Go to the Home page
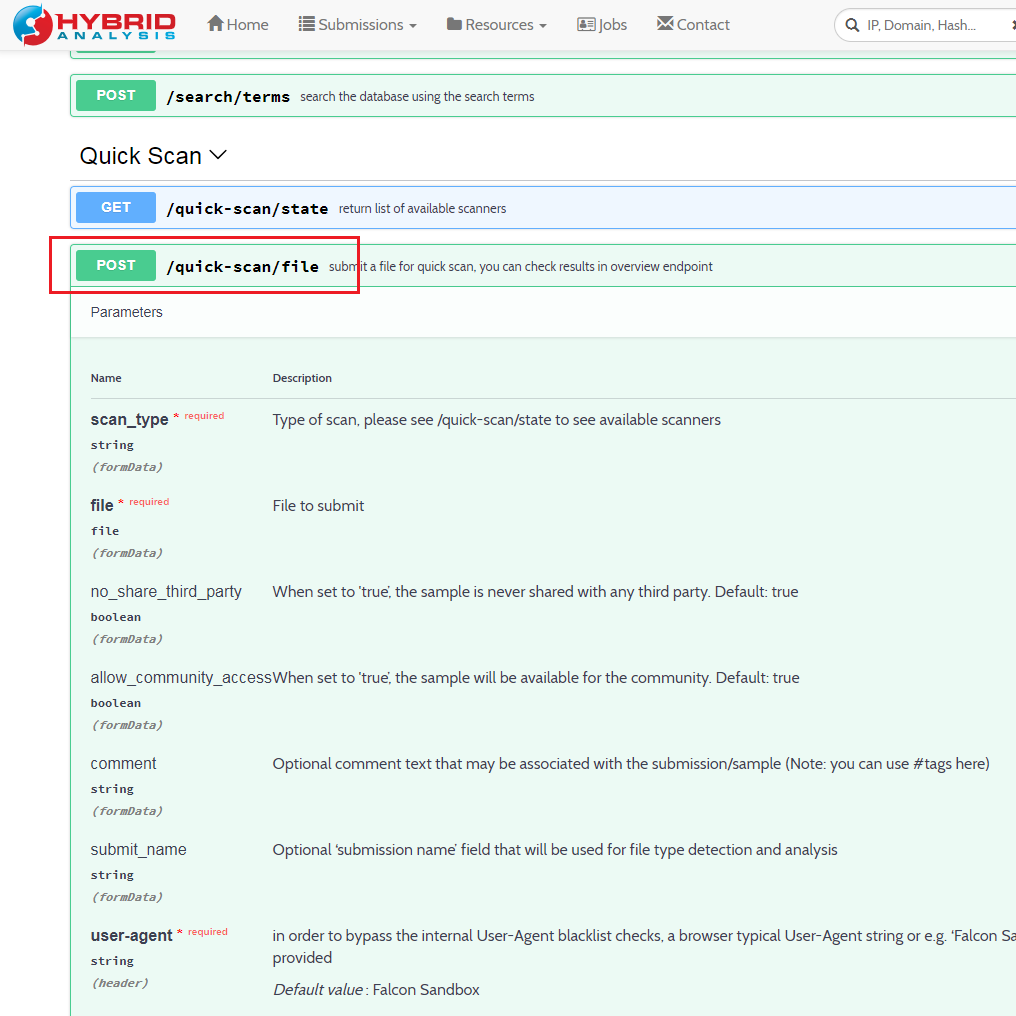This screenshot has height=1016, width=1016. click(238, 25)
